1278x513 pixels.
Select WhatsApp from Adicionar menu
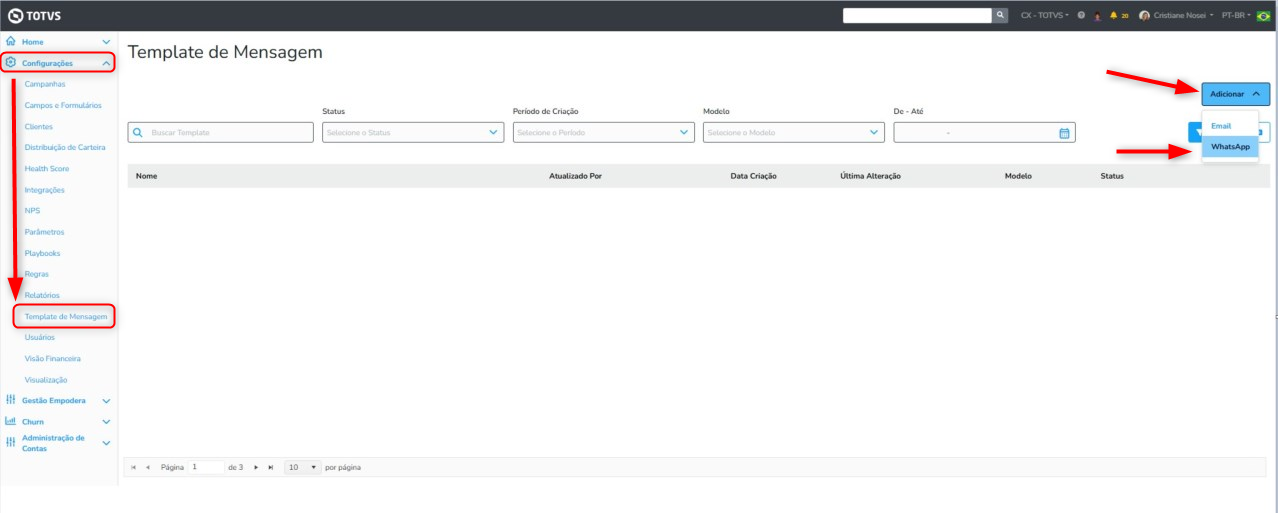(x=1231, y=146)
